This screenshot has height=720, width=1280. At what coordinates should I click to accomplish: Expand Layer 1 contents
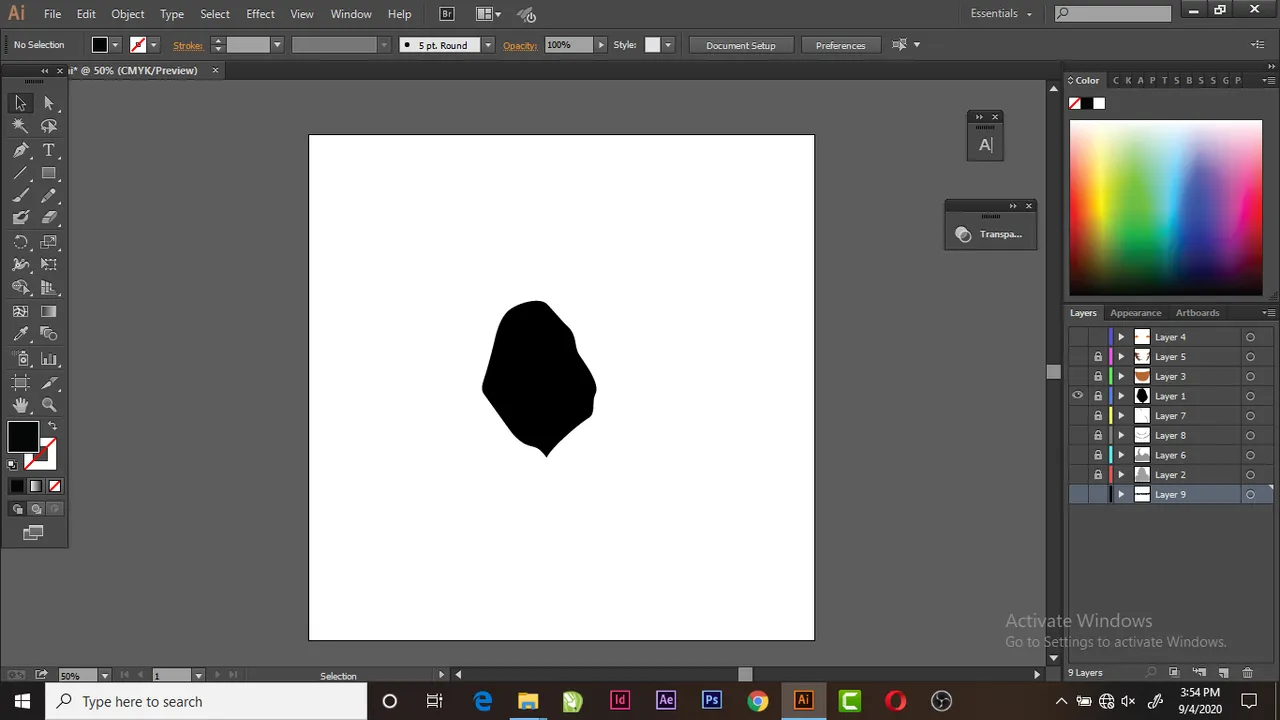(x=1121, y=396)
